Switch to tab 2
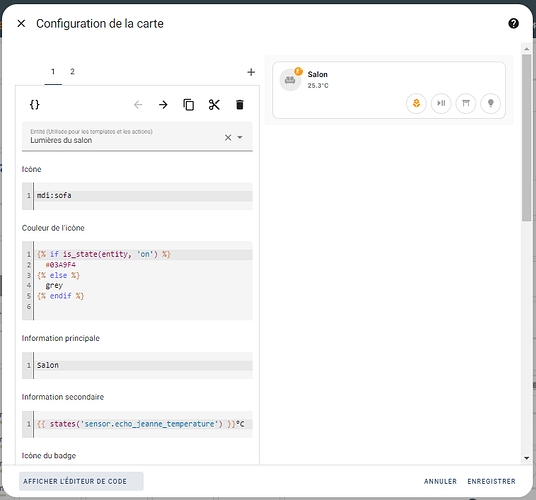Screen dimensions: 536x500 pos(72,71)
